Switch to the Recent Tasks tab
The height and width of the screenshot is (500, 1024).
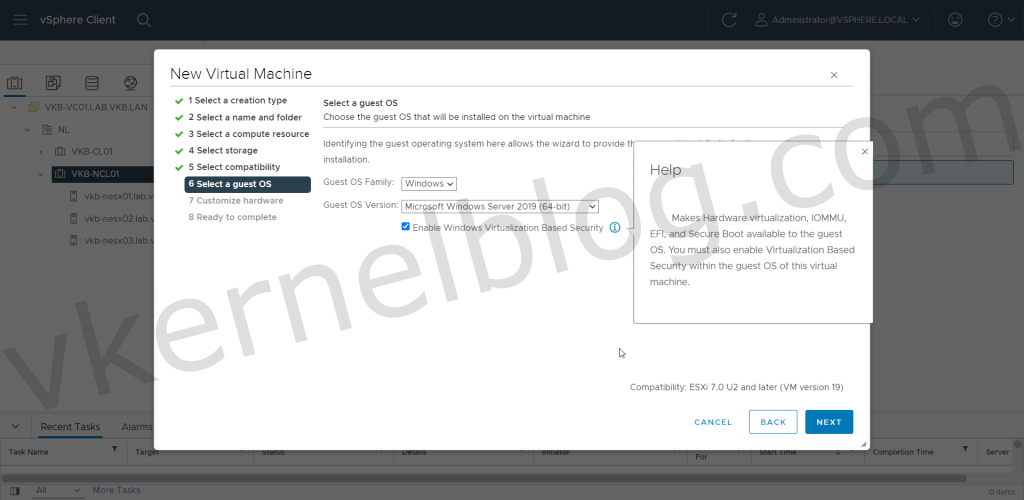[70, 427]
